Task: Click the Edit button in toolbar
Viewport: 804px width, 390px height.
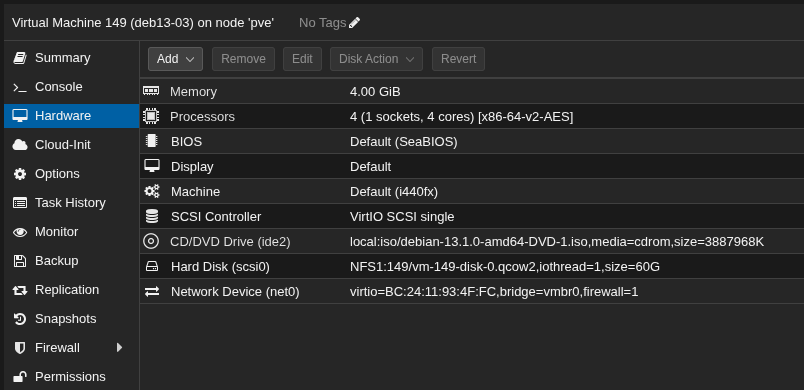Action: point(302,59)
